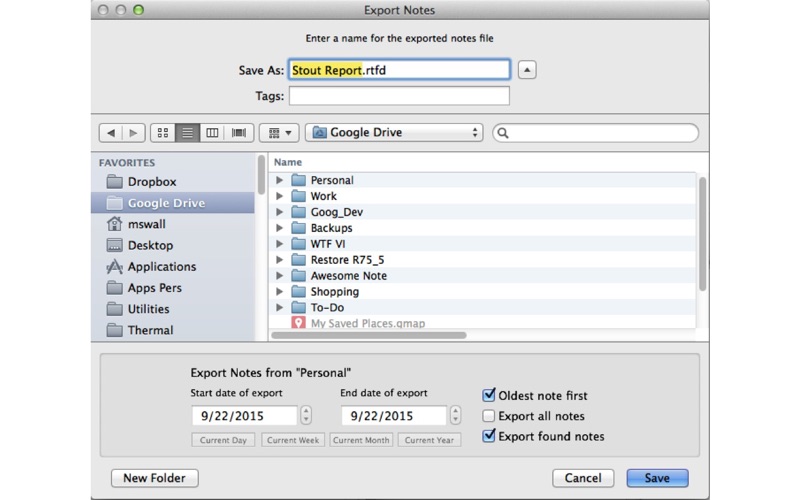Click the sidebar vertical scrollbar
The width and height of the screenshot is (800, 500).
click(x=261, y=175)
